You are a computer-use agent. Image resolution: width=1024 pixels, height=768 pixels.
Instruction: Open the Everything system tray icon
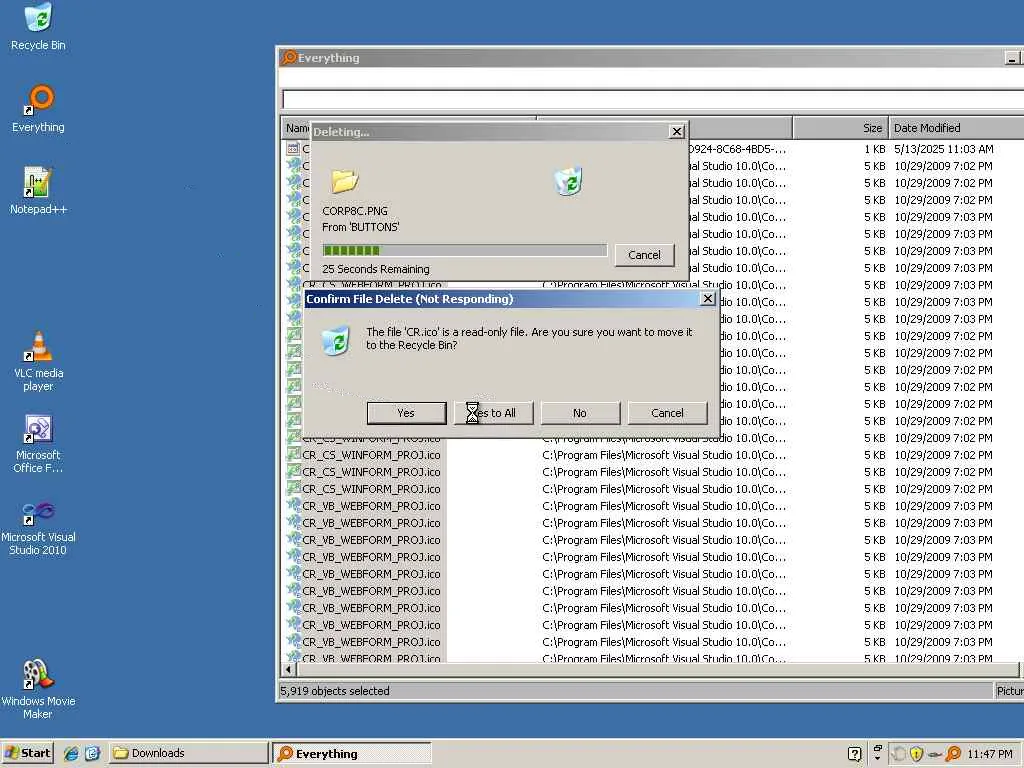point(953,754)
